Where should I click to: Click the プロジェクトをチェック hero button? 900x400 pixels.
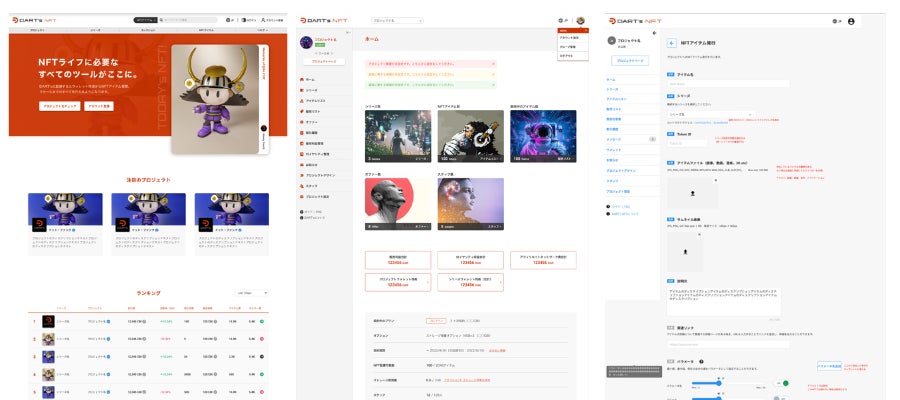(x=60, y=106)
